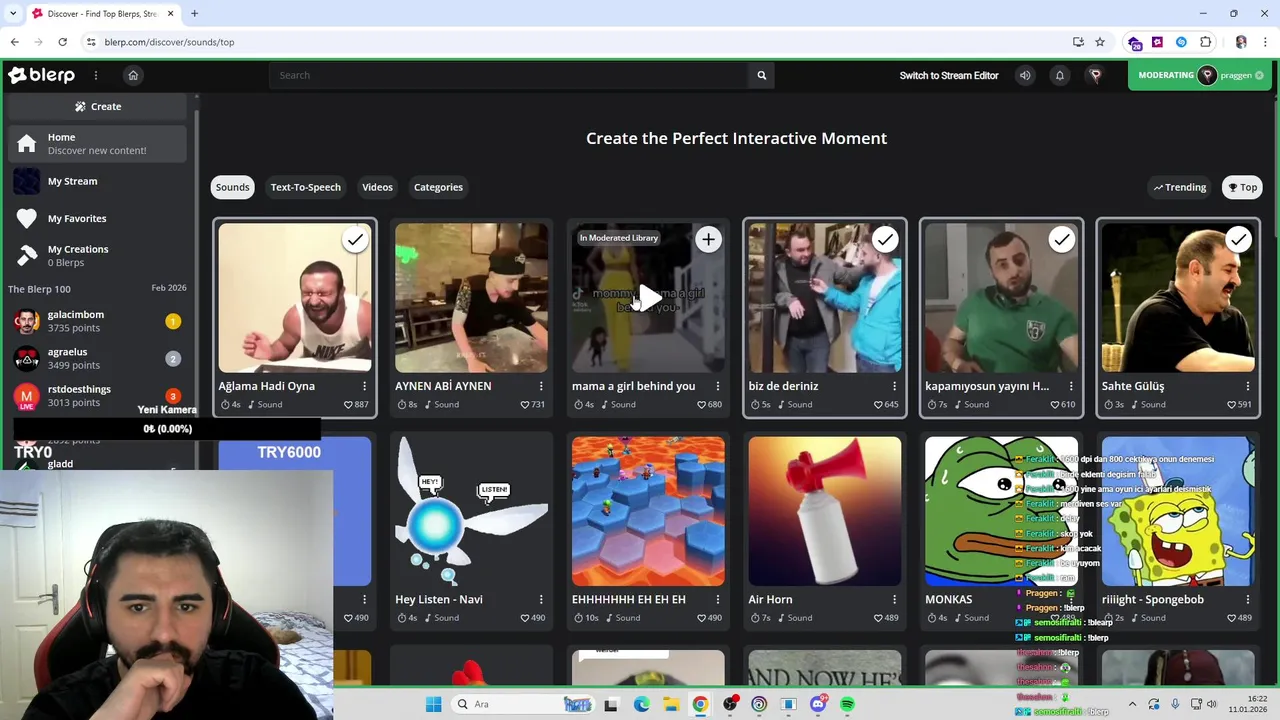Reload the page in Chrome
Viewport: 1280px width, 720px height.
pos(62,42)
